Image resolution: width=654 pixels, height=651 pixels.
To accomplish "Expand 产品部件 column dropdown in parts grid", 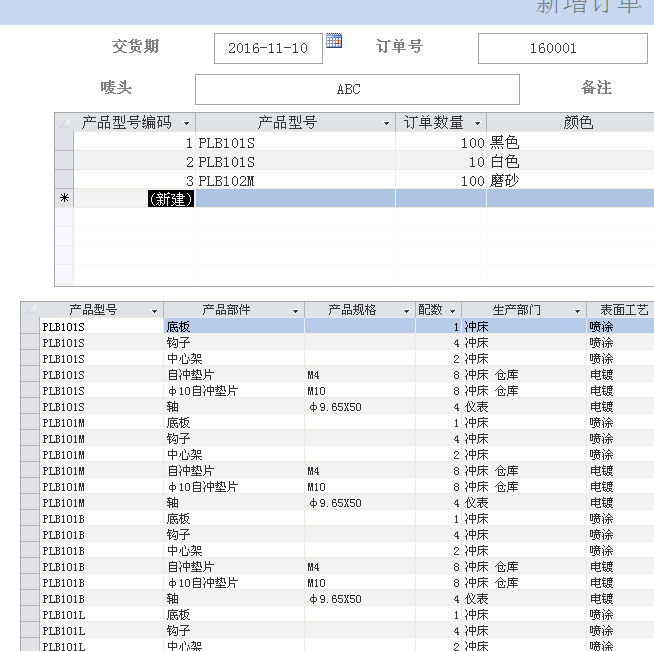I will (x=294, y=311).
